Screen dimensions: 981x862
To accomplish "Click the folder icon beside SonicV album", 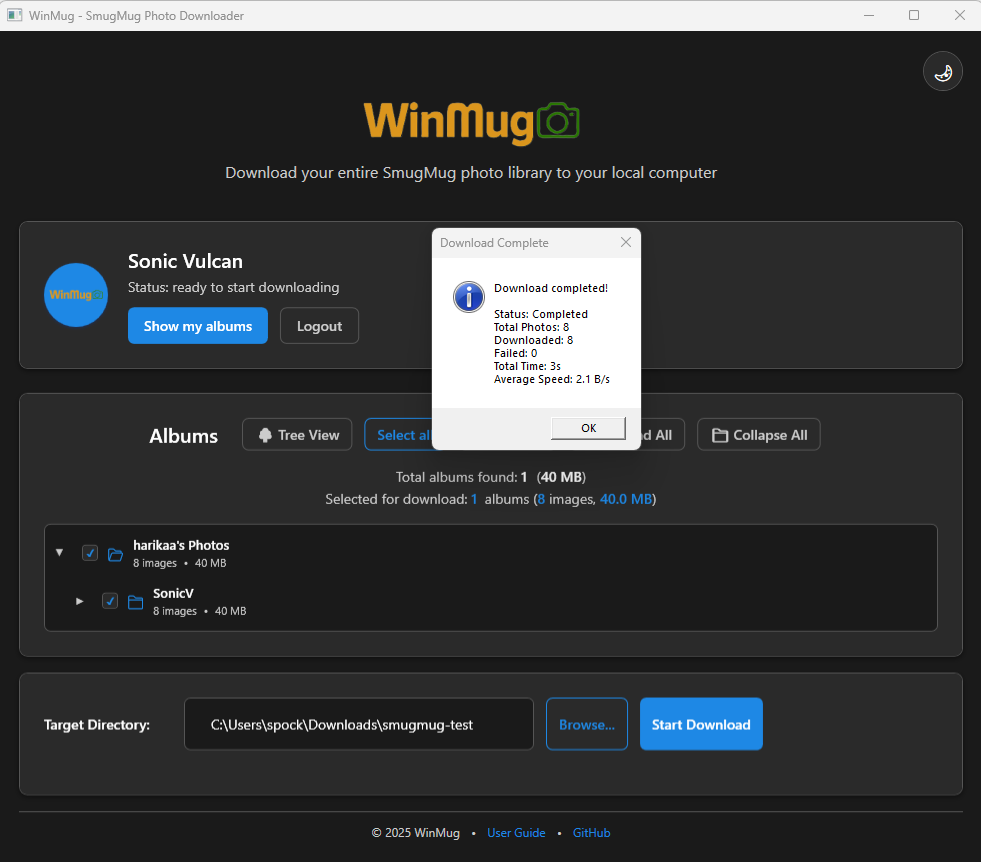I will pyautogui.click(x=135, y=601).
